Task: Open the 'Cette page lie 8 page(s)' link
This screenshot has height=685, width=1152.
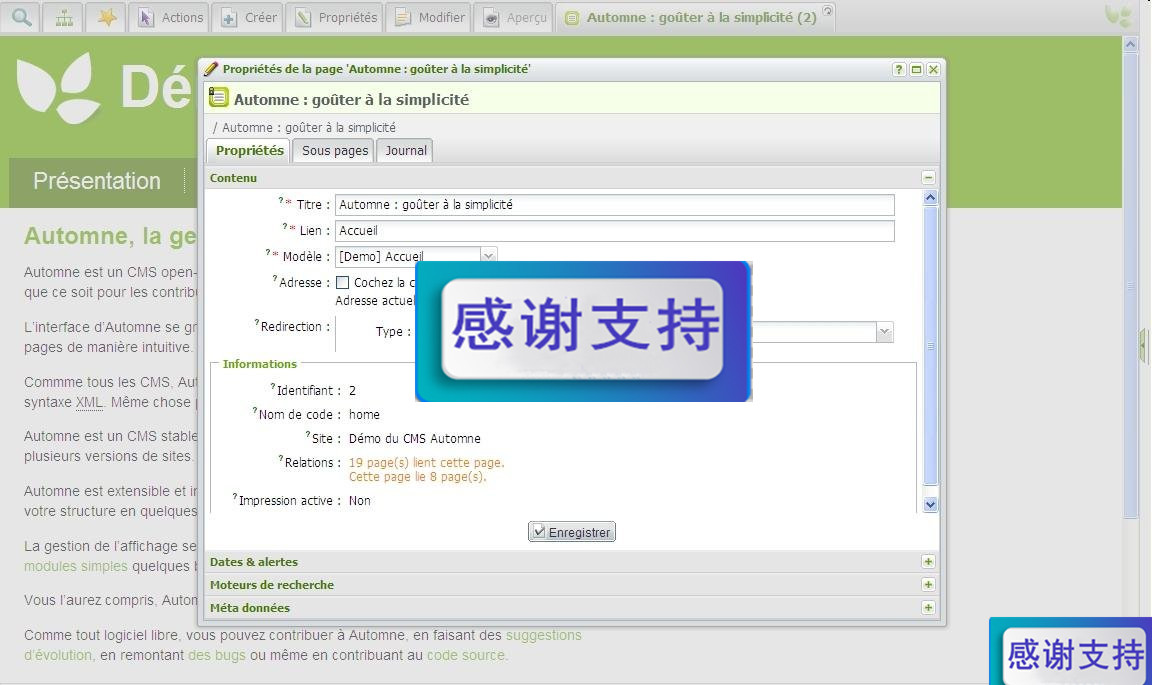Action: click(x=417, y=476)
